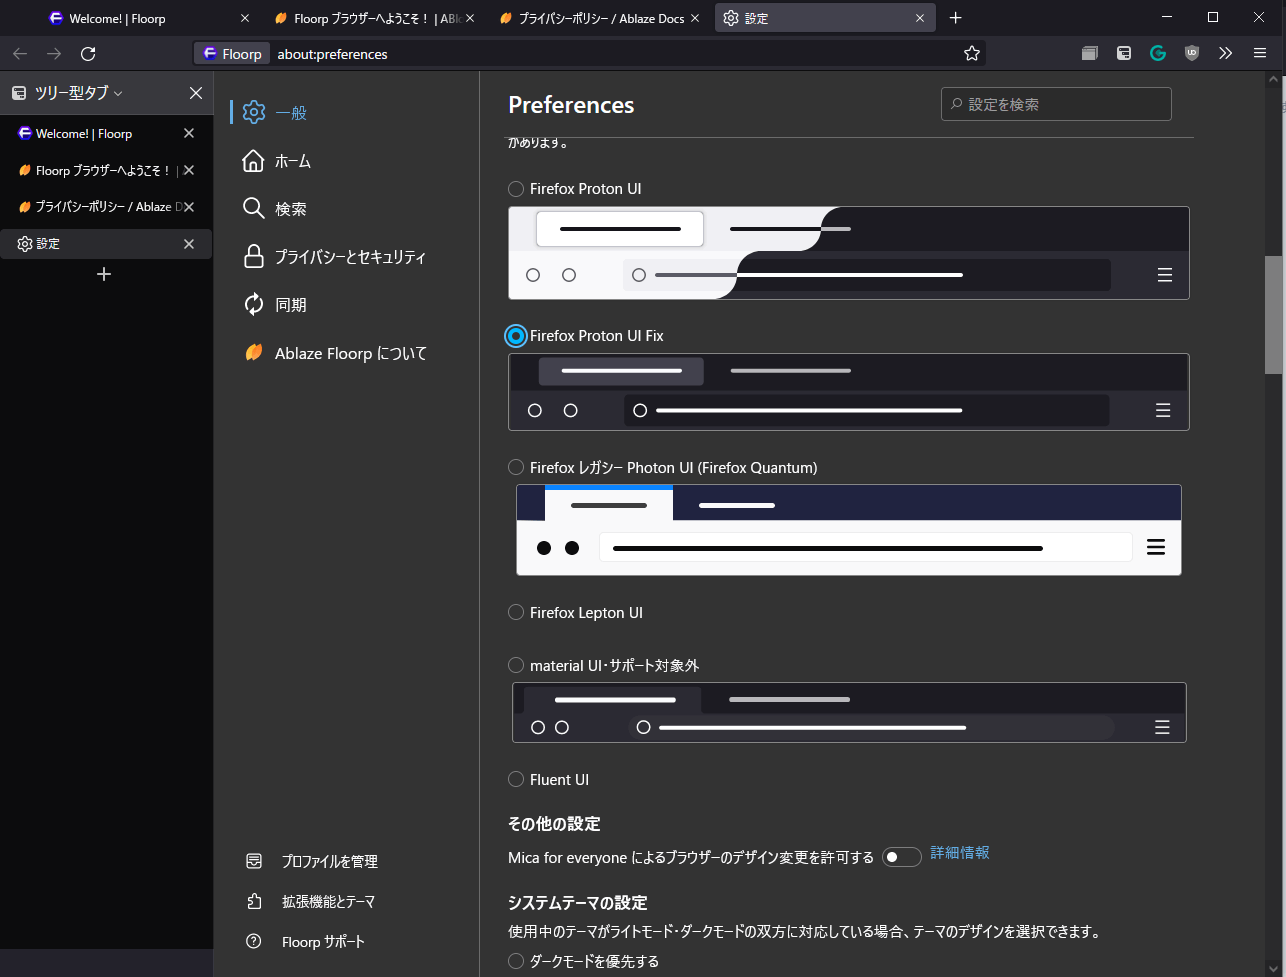Close the Welcome! | Floorp tree tab
The height and width of the screenshot is (977, 1286).
click(189, 133)
